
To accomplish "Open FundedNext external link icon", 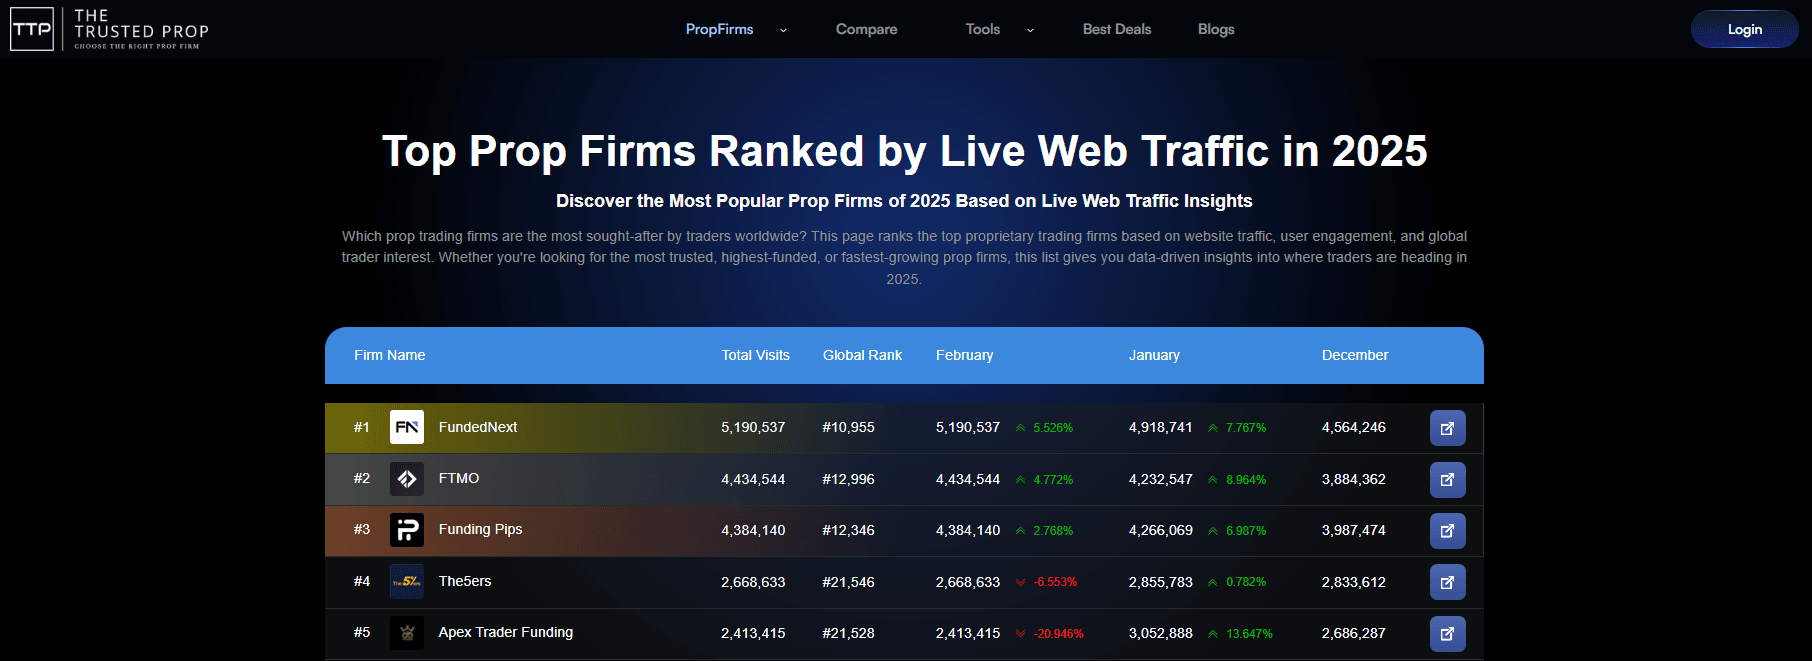I will [1447, 428].
